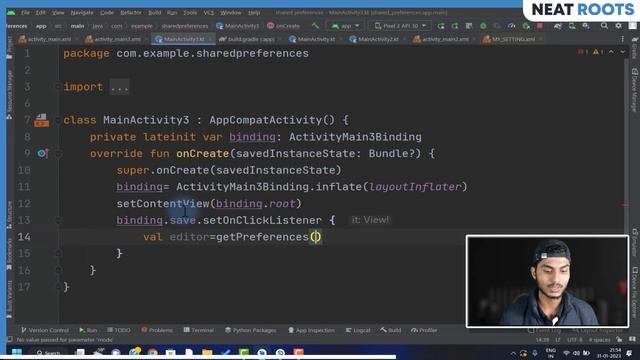The height and width of the screenshot is (360, 640).
Task: Open the Pixel 2 API 30 device dropdown
Action: point(400,26)
